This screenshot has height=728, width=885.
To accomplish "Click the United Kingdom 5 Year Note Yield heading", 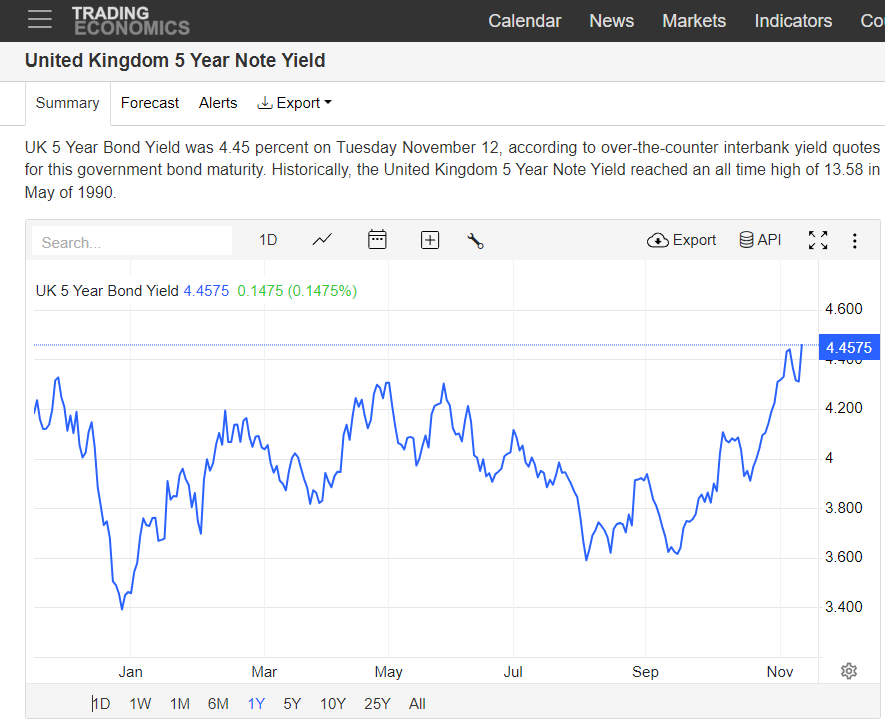I will (175, 60).
